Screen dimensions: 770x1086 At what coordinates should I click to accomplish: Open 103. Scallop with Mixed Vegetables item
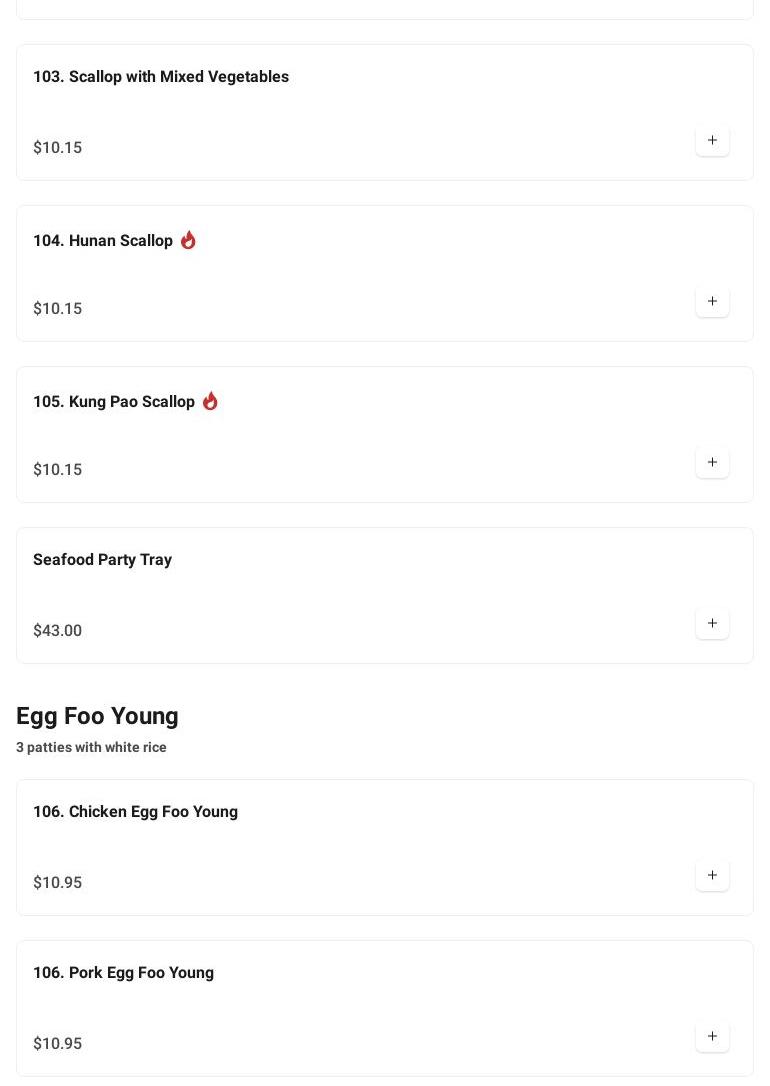pos(161,77)
